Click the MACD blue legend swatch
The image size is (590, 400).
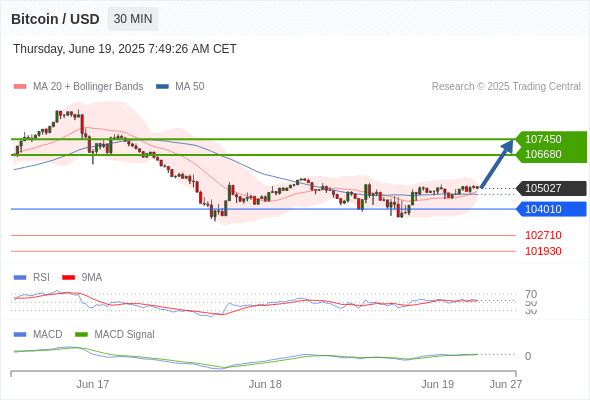click(x=20, y=335)
